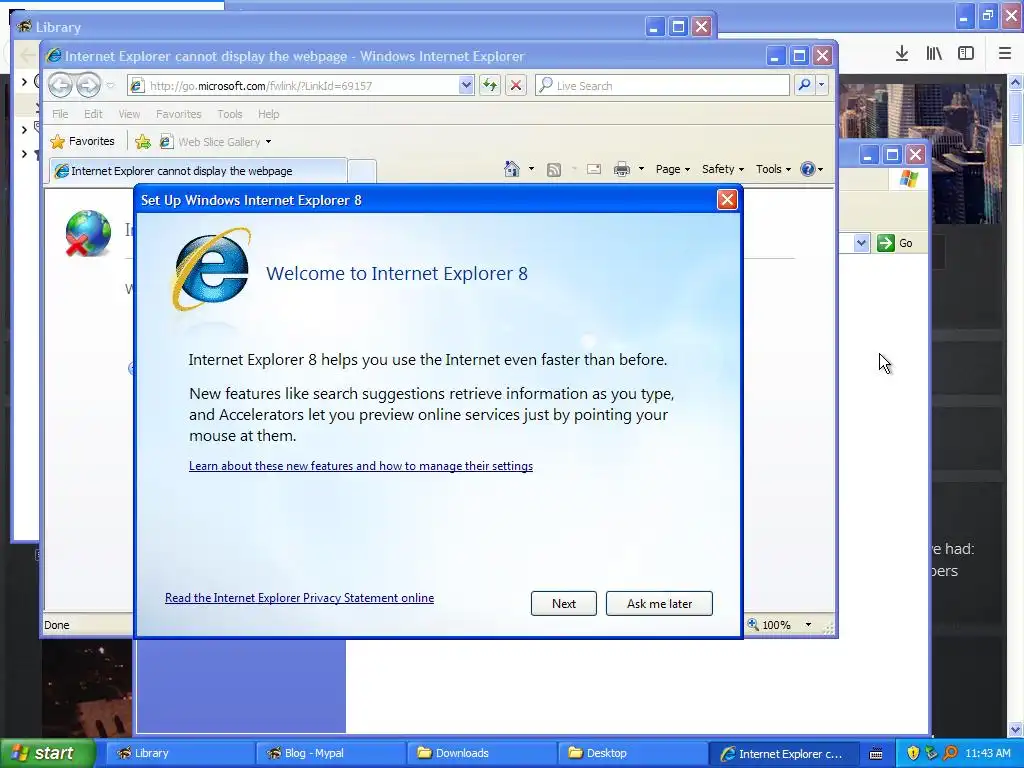1024x768 pixels.
Task: Open a new blank tab
Action: coord(362,171)
